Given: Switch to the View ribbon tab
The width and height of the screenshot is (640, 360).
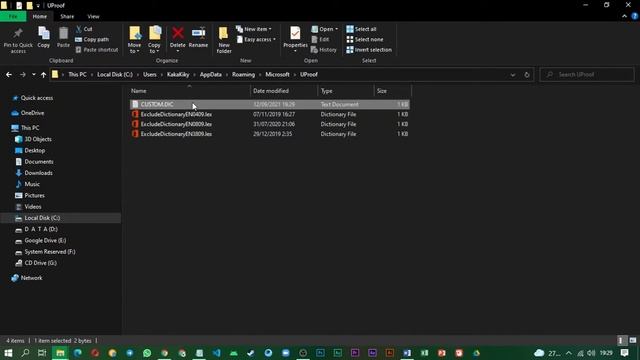Looking at the screenshot, I should 93,16.
